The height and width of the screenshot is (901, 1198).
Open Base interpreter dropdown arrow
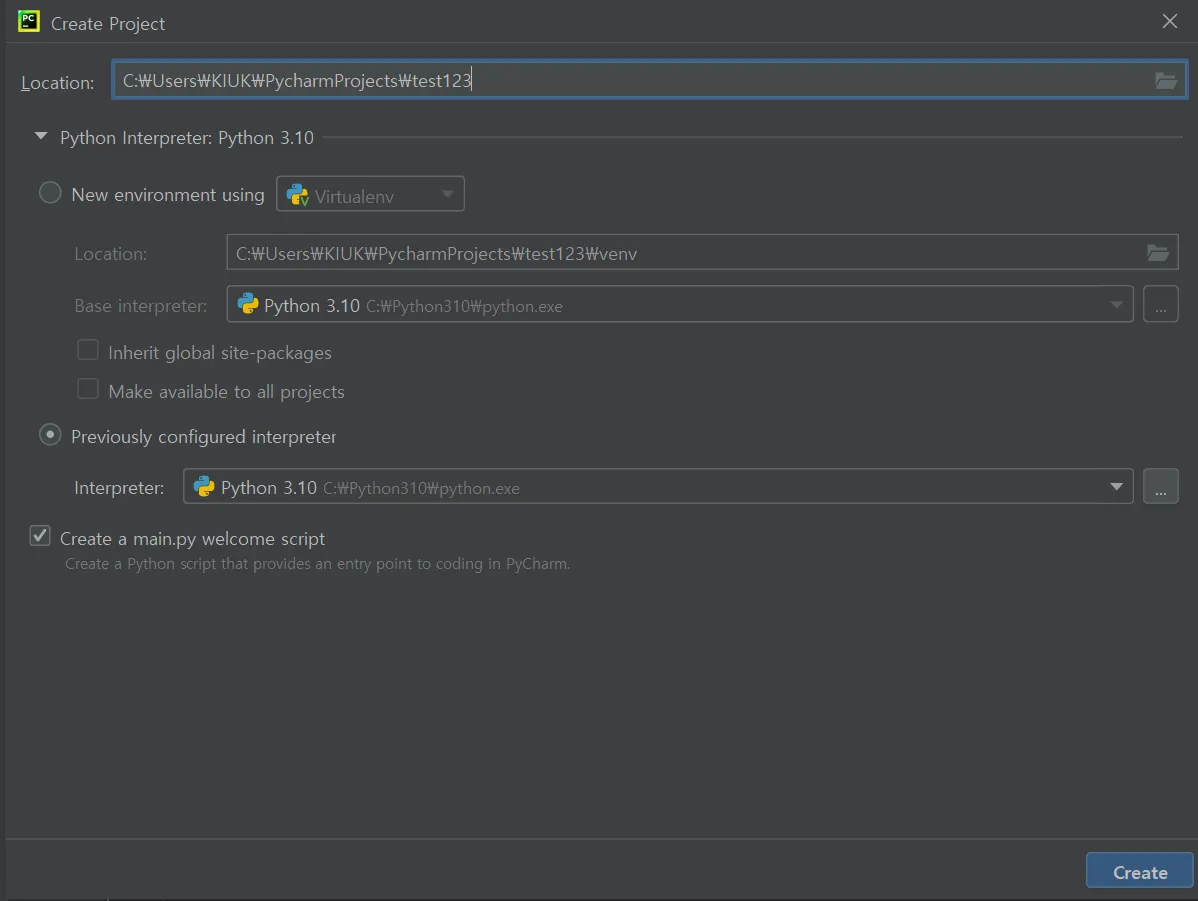tap(1116, 305)
